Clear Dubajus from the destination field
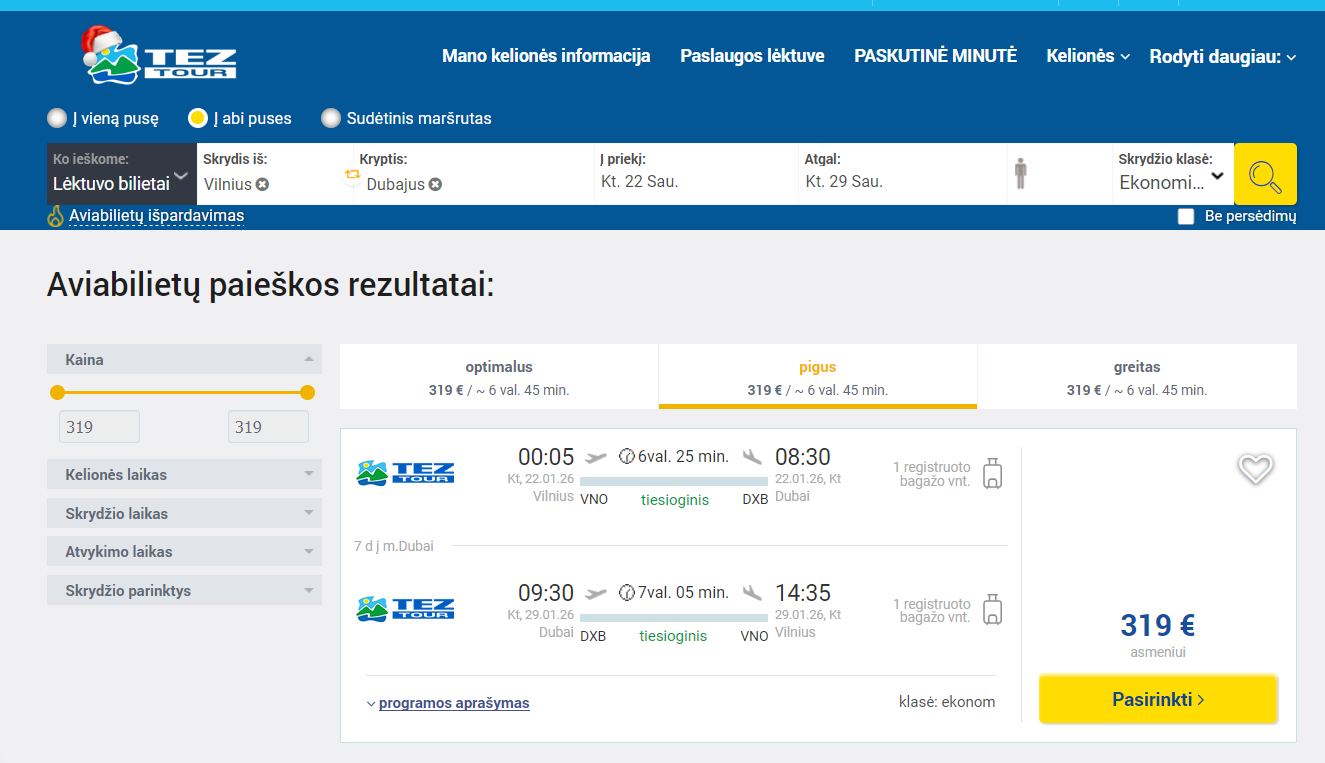 click(436, 184)
